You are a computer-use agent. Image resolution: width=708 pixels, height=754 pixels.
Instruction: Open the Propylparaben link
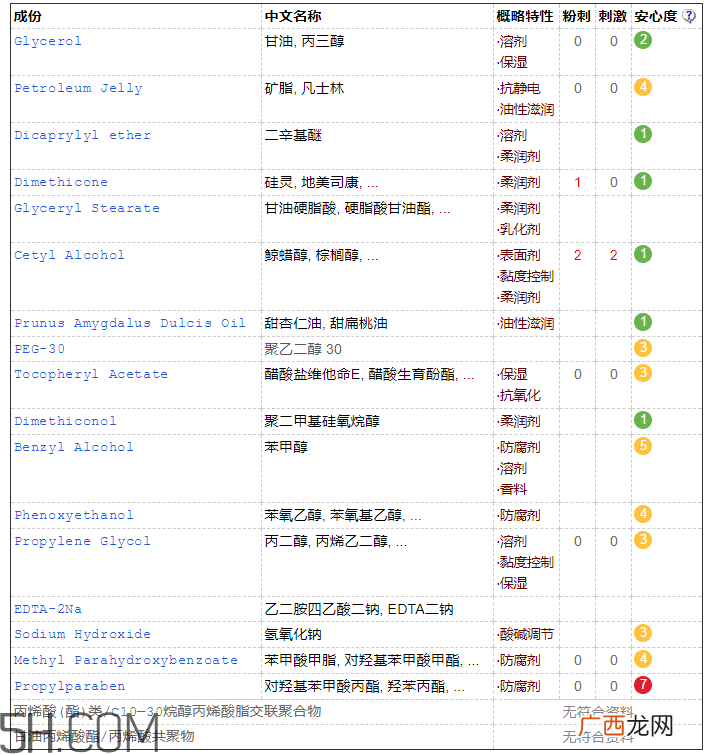click(x=69, y=686)
